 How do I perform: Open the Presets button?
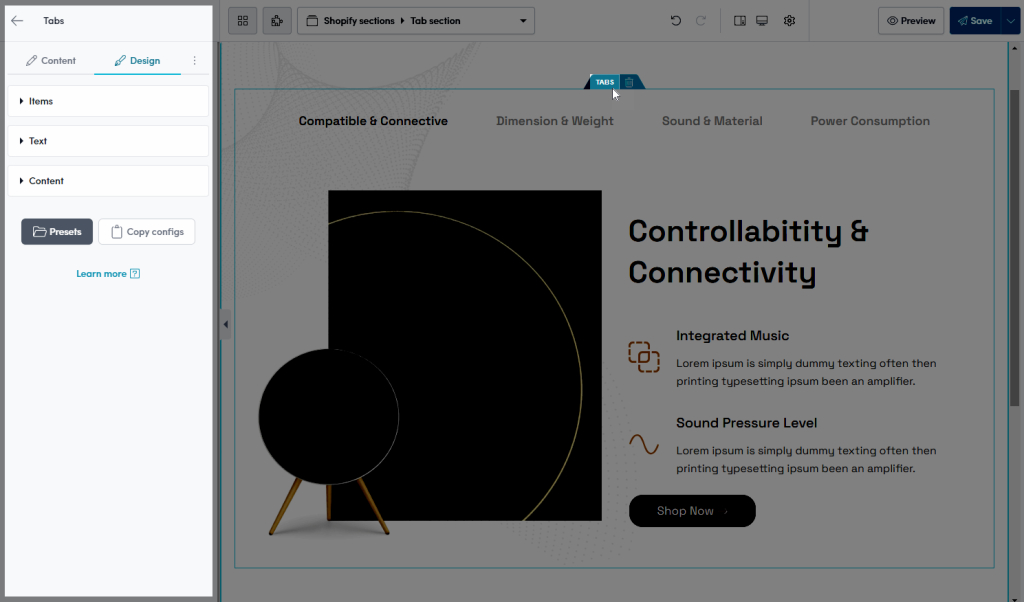coord(57,232)
